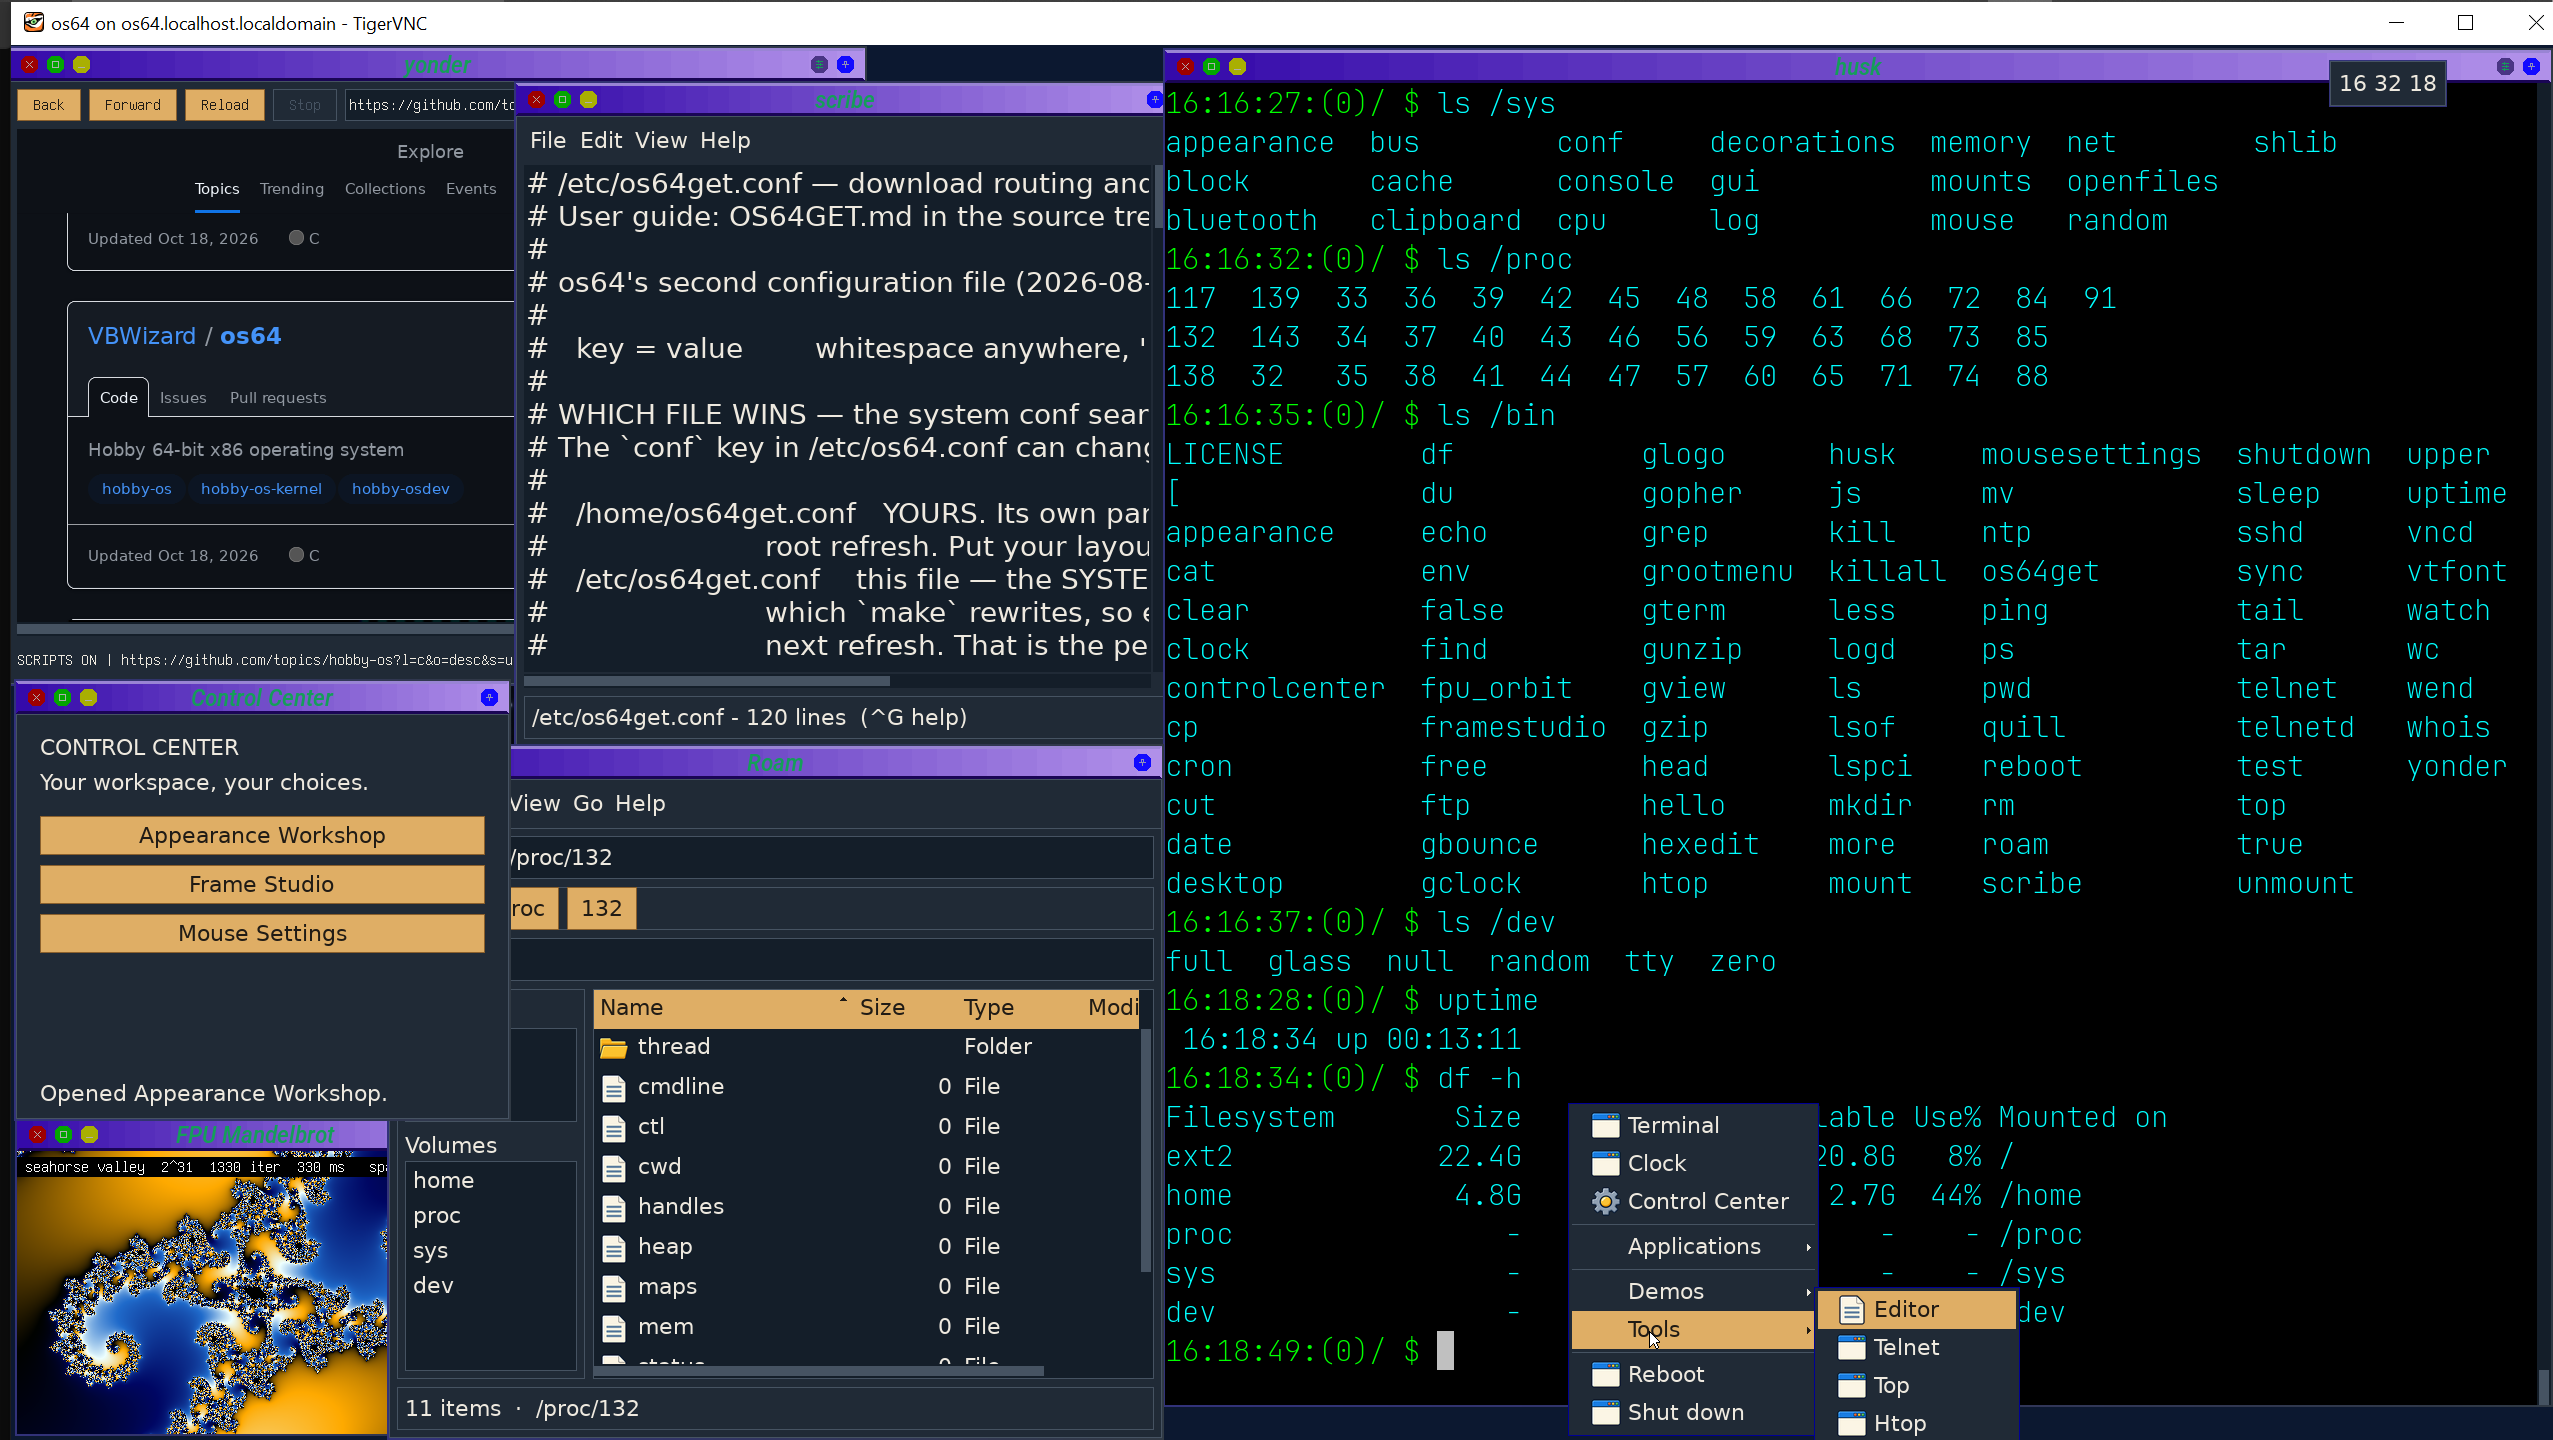Click the Back button in yonder
This screenshot has width=2553, height=1440.
click(48, 105)
